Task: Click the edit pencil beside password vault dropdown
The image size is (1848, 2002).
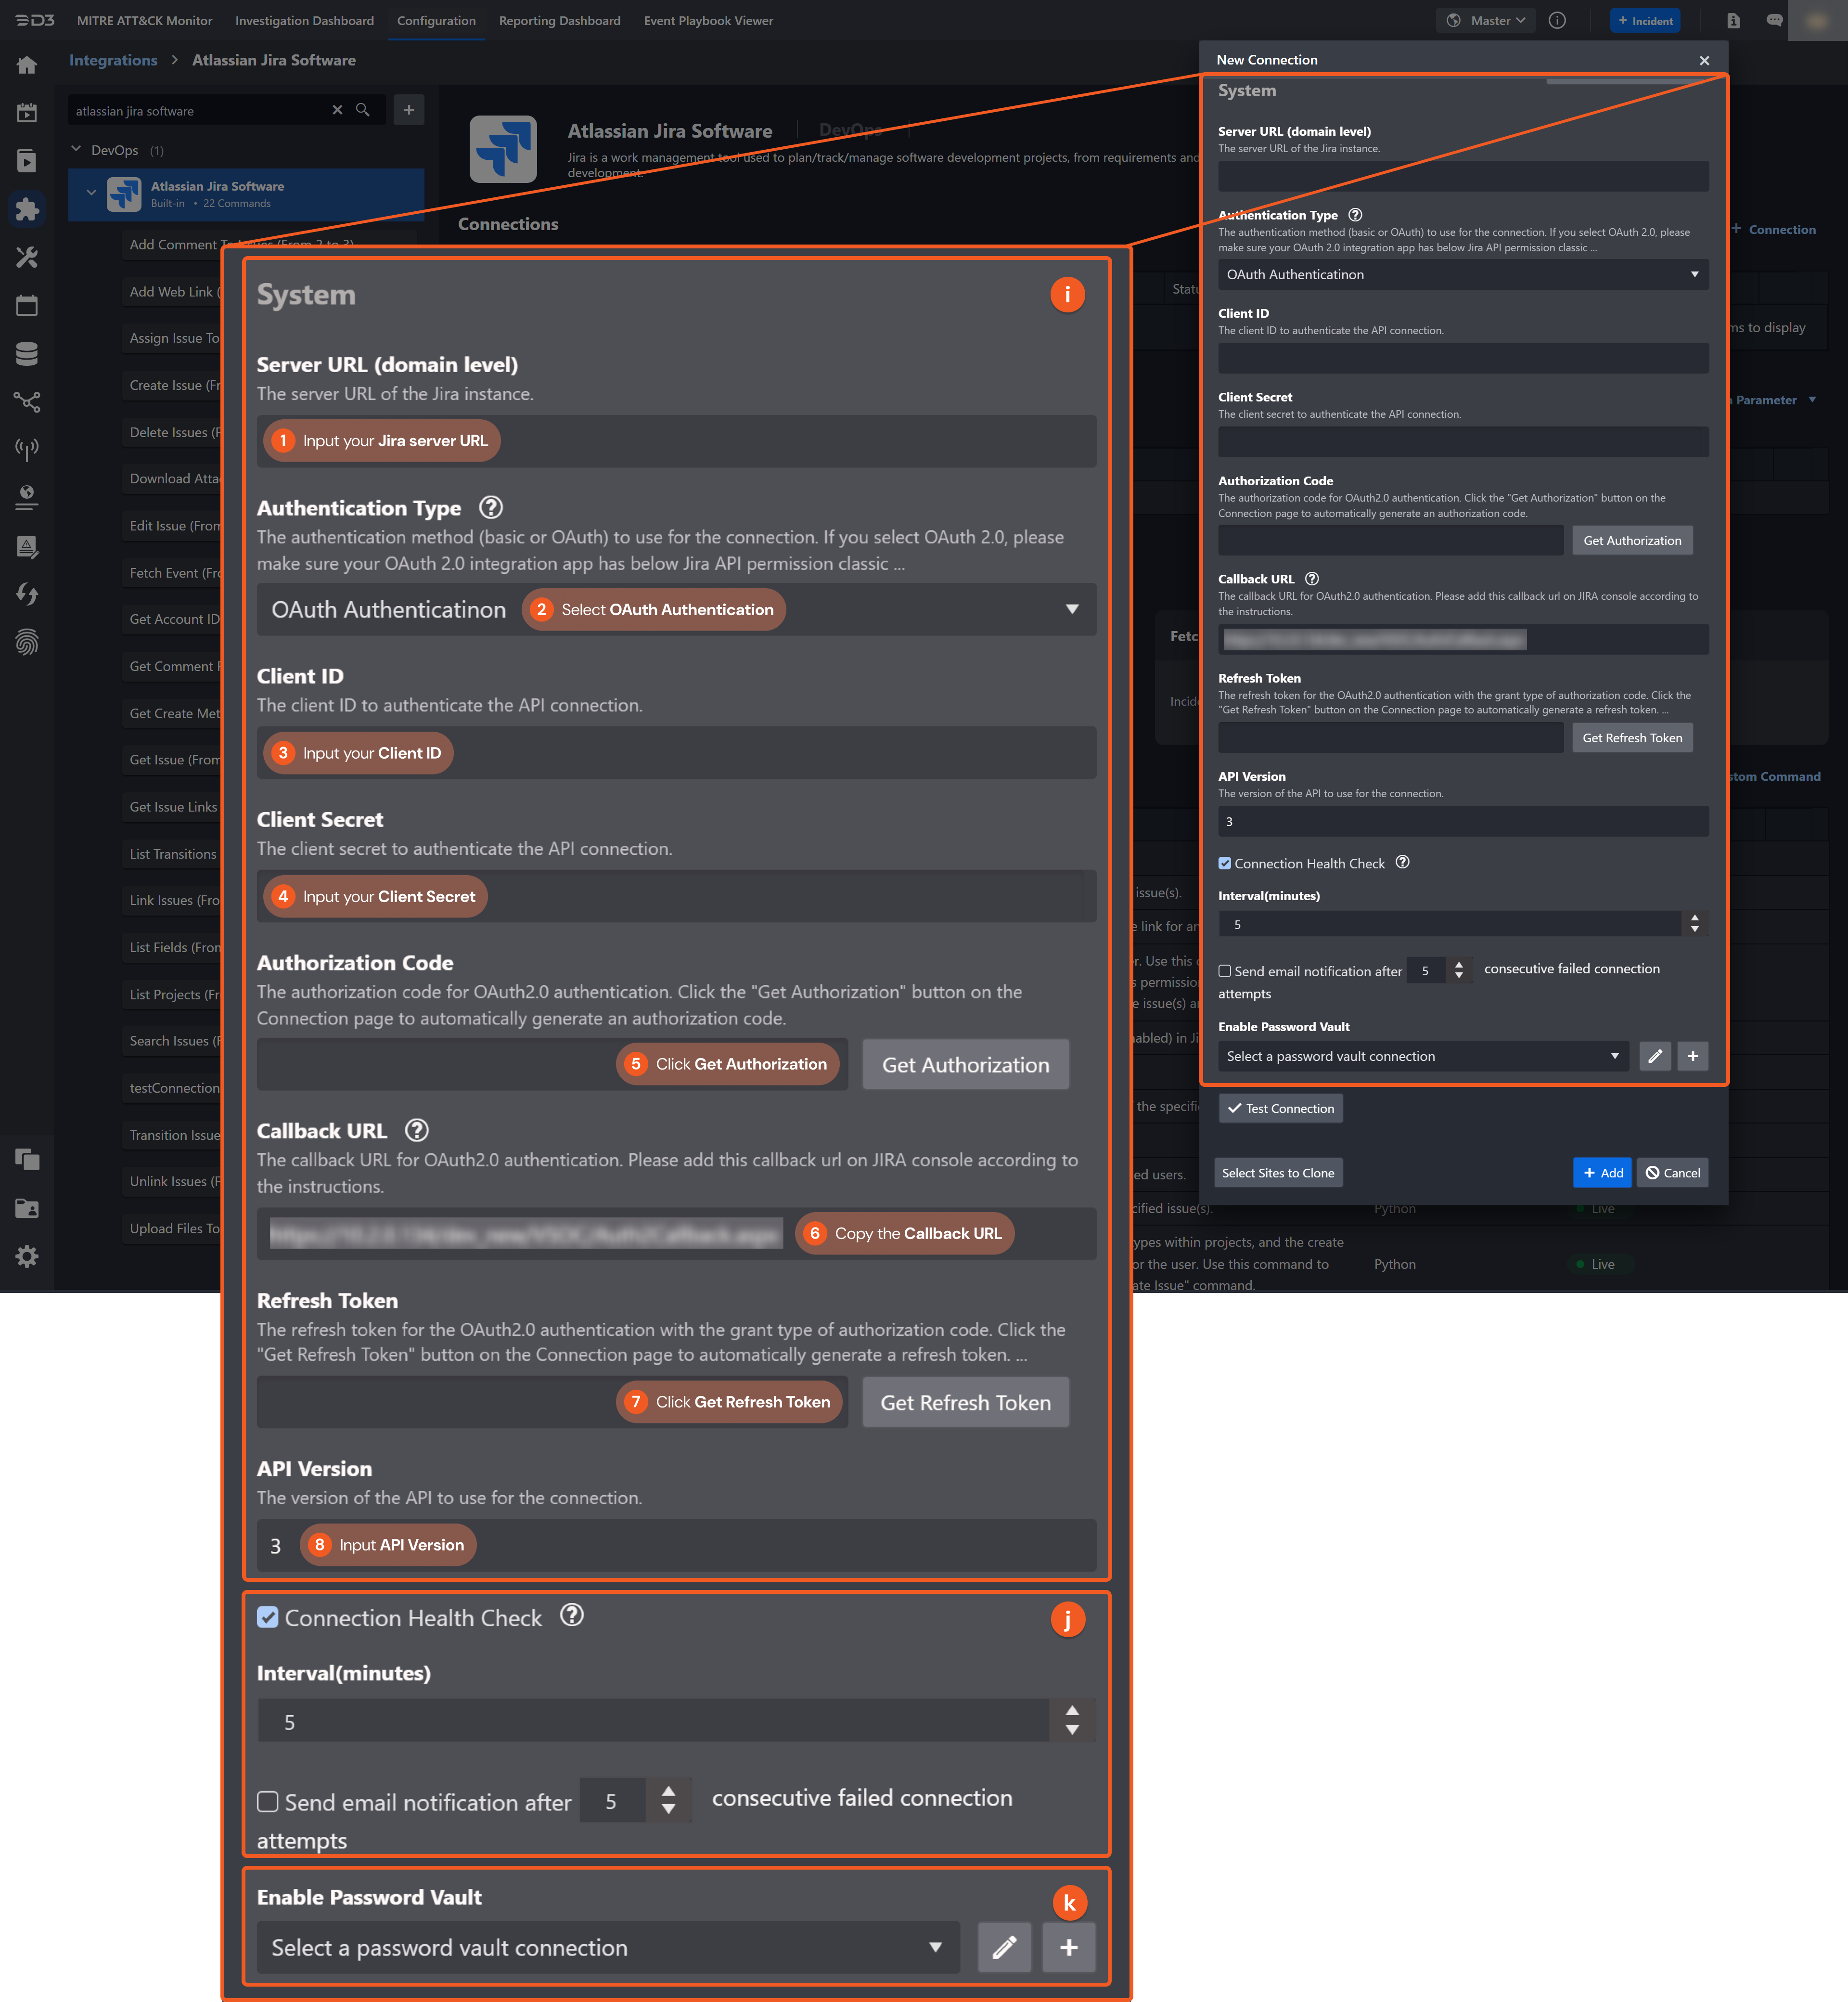Action: point(1655,1056)
